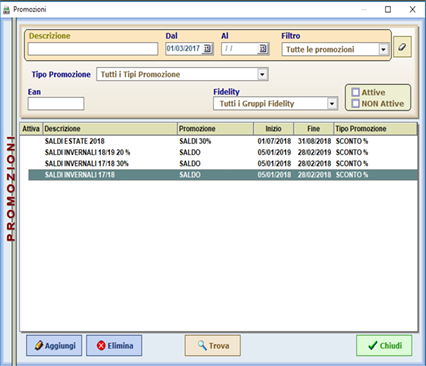Click end date 31/08/2018
This screenshot has height=366, width=426.
314,141
